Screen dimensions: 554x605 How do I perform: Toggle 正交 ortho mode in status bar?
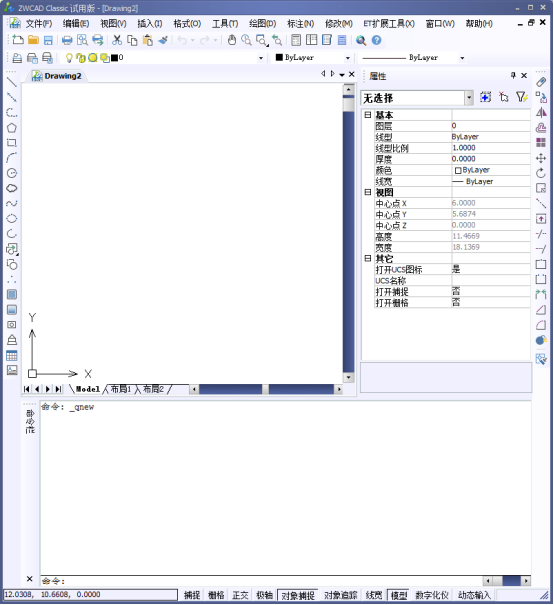(x=240, y=595)
